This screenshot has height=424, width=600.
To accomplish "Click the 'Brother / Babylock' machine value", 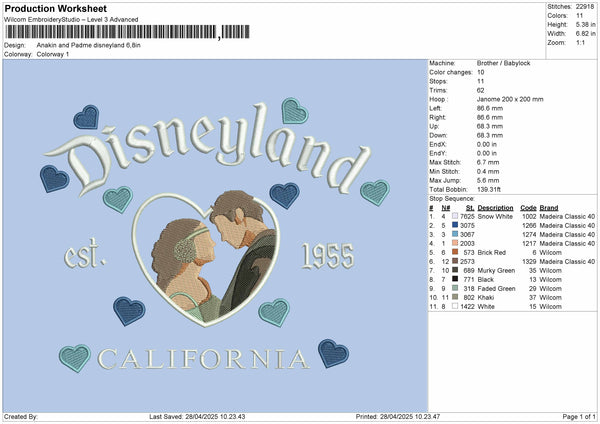I will [x=503, y=63].
